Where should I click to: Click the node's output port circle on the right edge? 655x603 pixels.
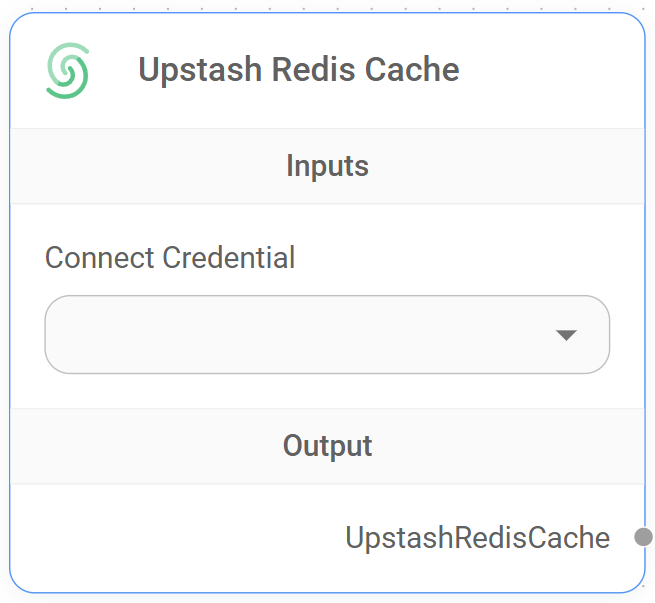point(643,537)
